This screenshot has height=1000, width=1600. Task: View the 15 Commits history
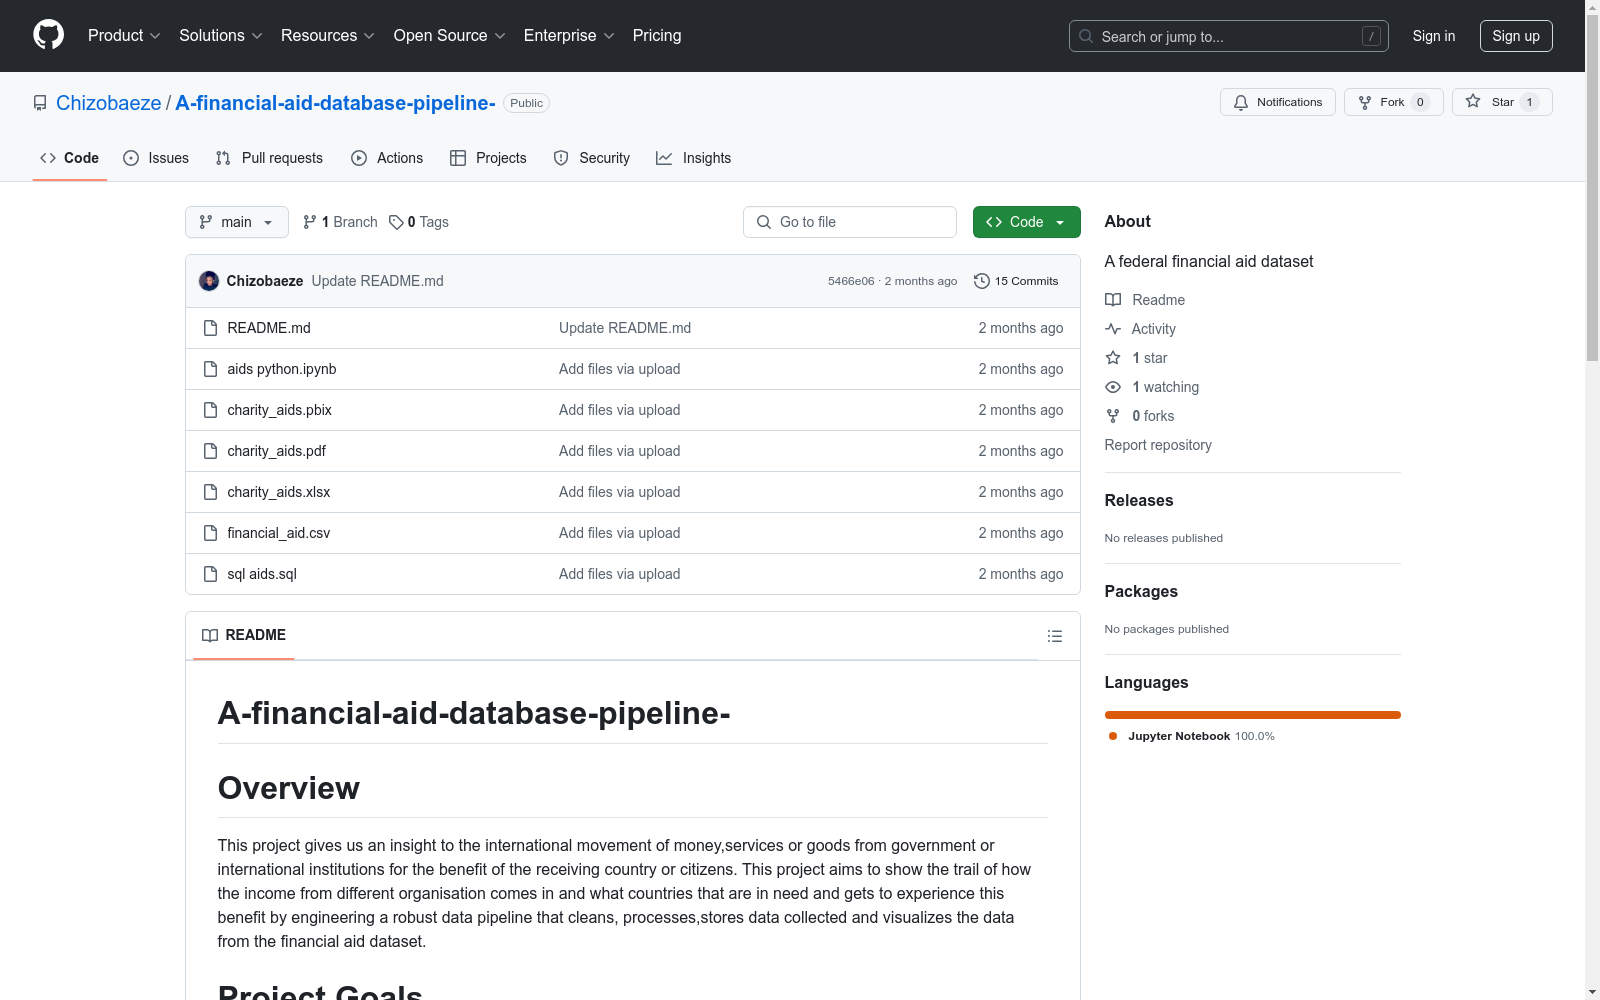click(1016, 281)
